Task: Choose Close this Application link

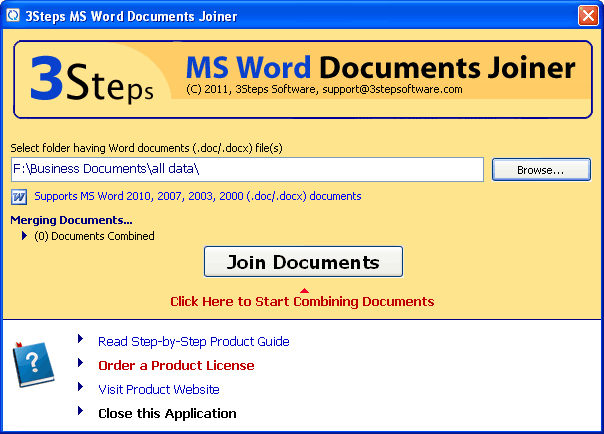Action: pos(167,413)
